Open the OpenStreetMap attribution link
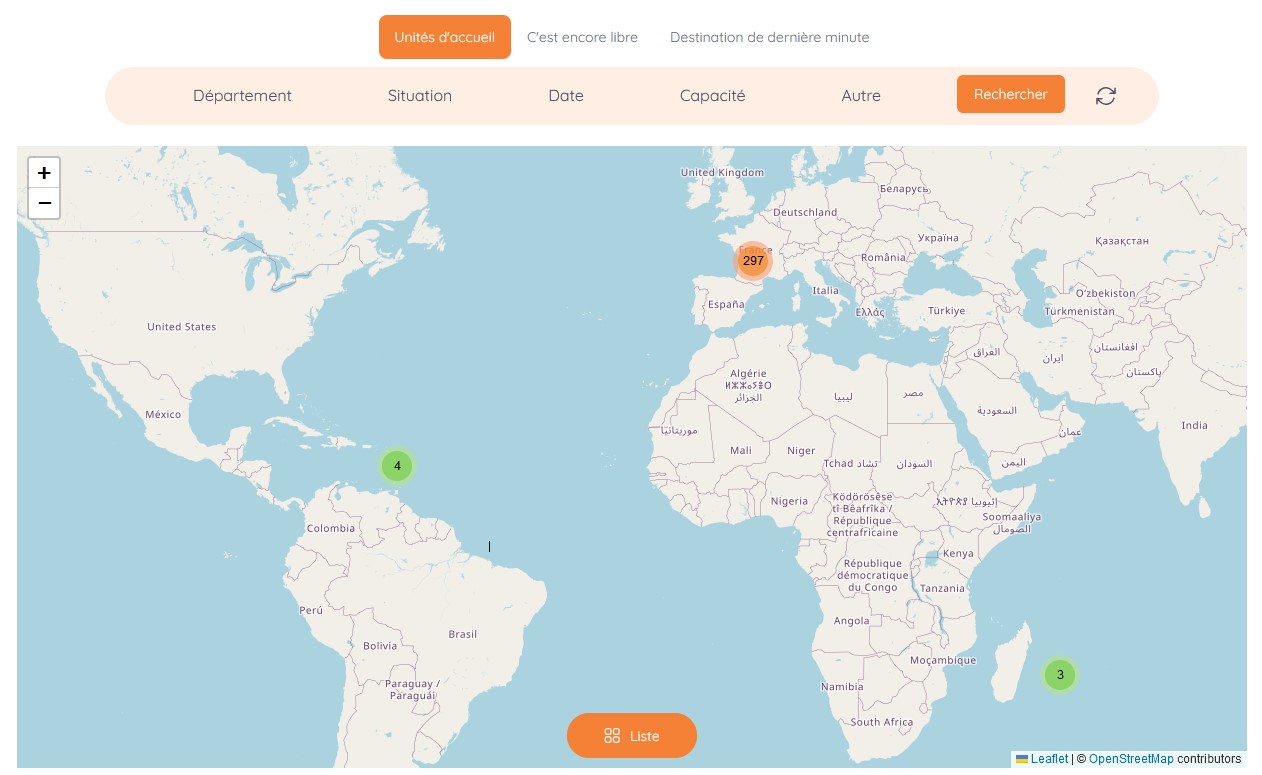This screenshot has width=1262, height=775. [x=1131, y=759]
